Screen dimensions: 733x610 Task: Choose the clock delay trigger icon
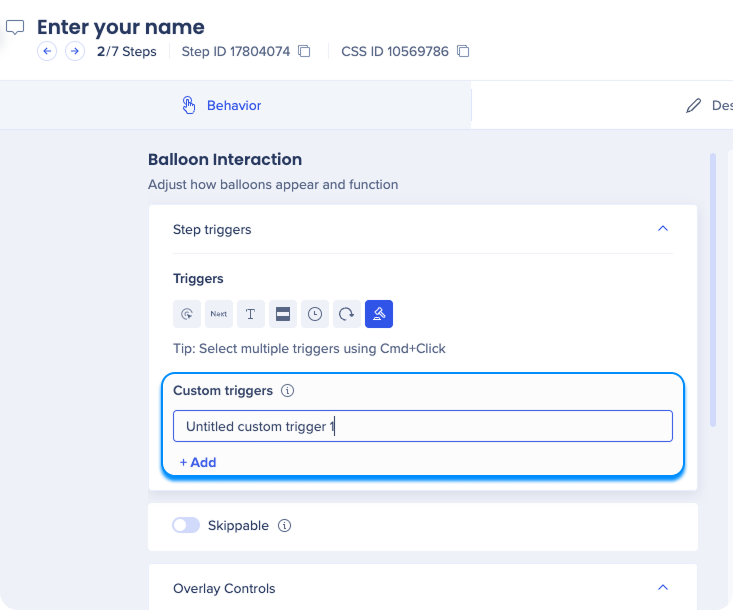tap(315, 314)
